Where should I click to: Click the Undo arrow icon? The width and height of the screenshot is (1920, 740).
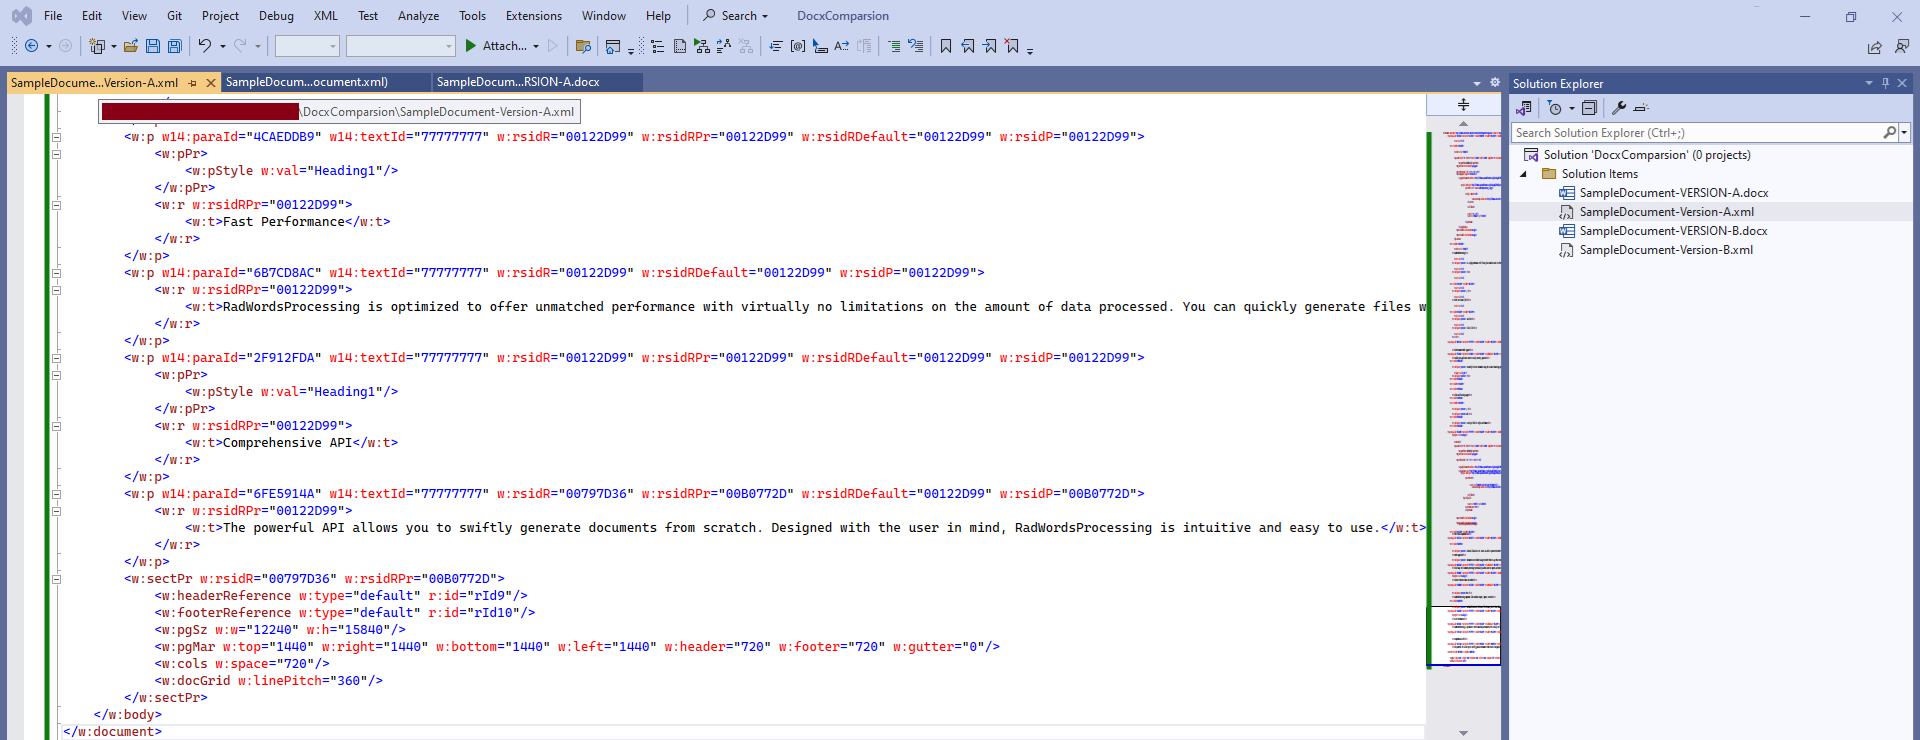tap(205, 46)
